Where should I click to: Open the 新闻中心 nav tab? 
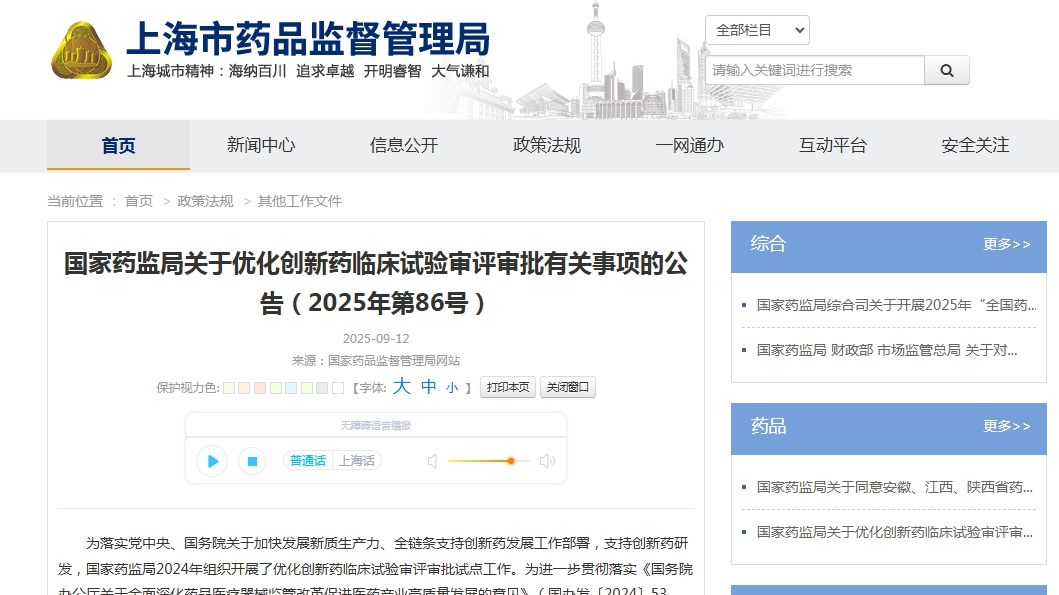click(261, 145)
